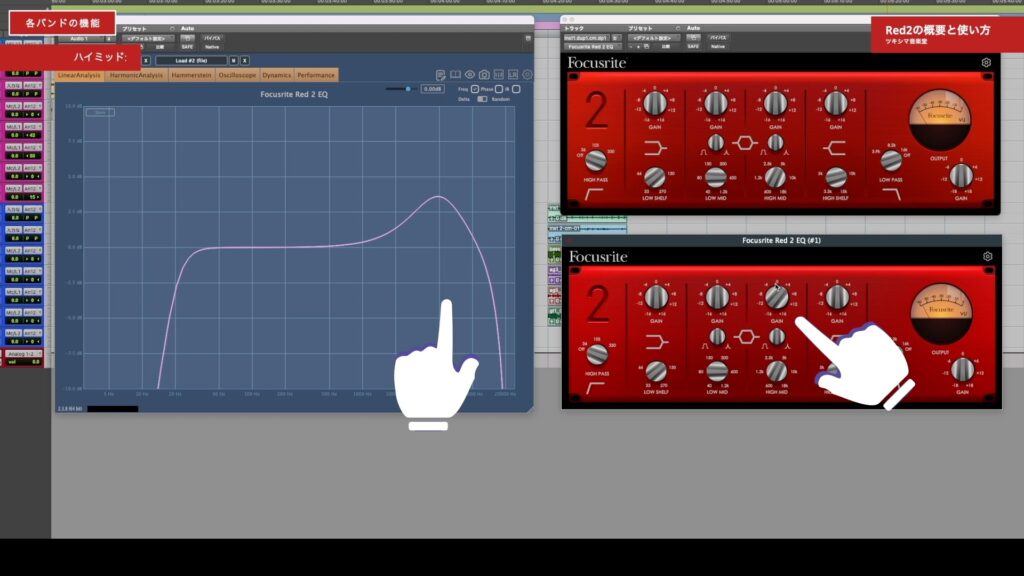Click Output gain knob in upper Focusrite plugin

[x=961, y=175]
